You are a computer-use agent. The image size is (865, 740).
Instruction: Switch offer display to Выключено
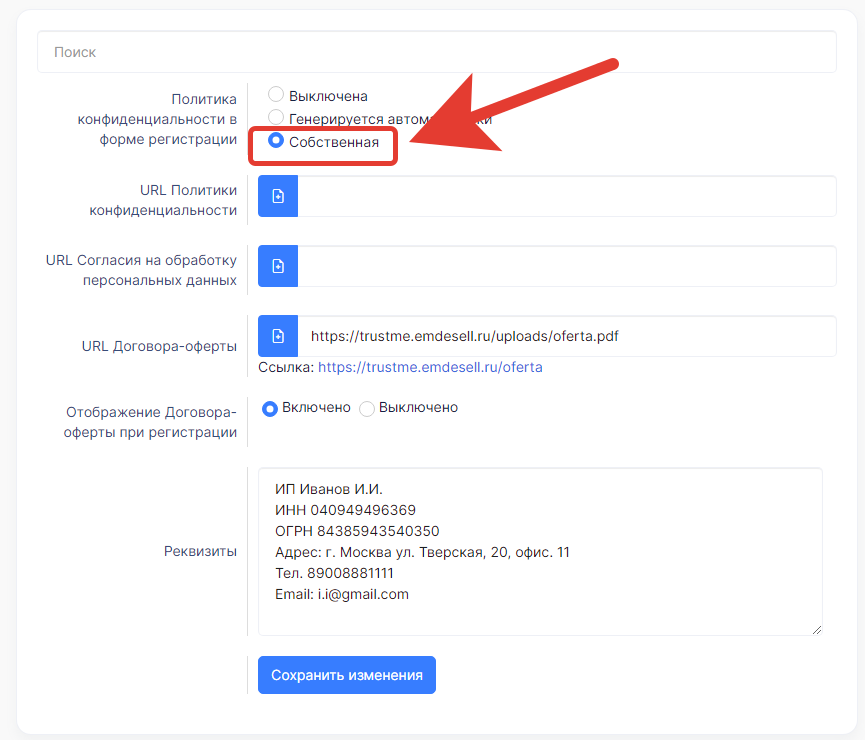point(367,408)
